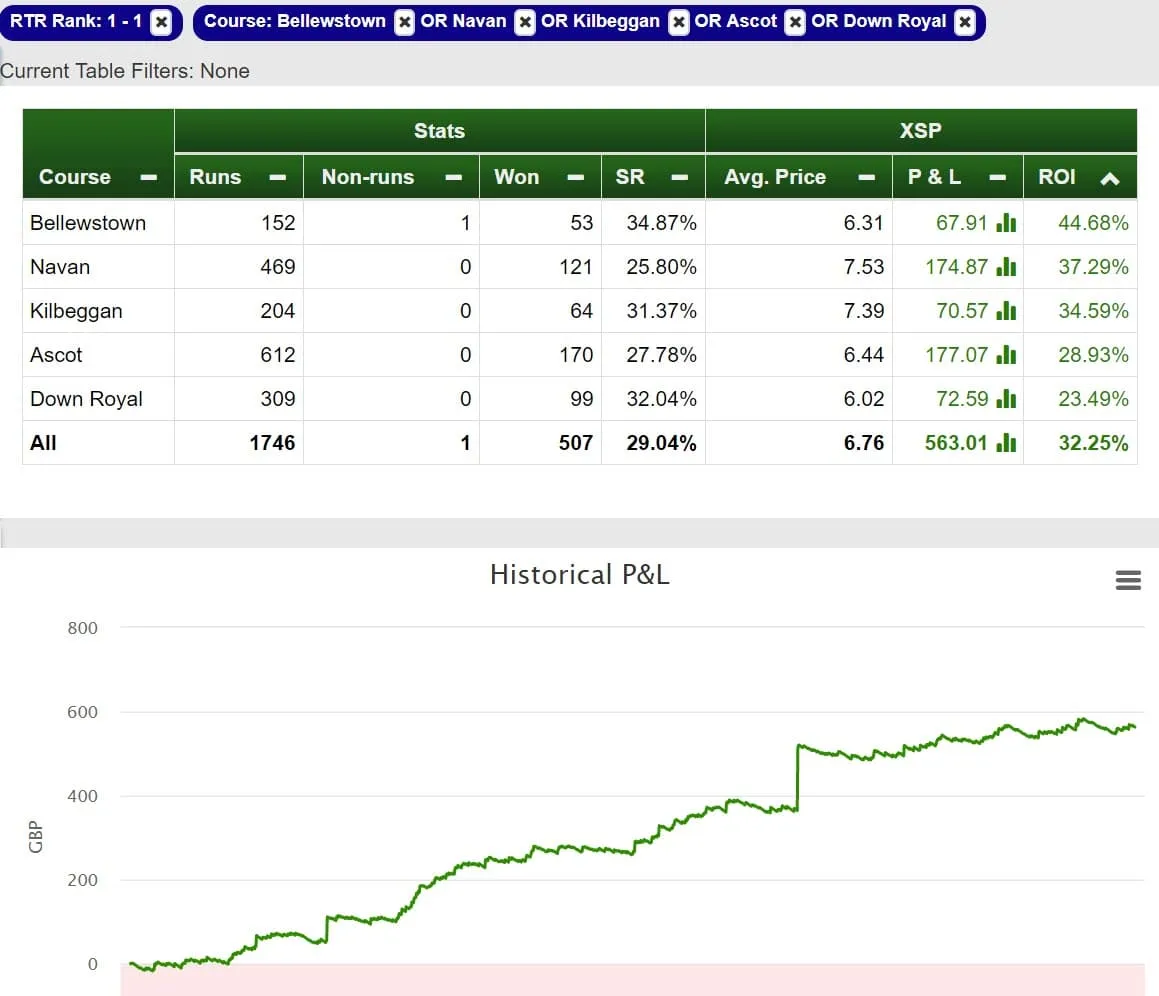Toggle sort on the Non-runs column
The image size is (1159, 996).
point(454,177)
